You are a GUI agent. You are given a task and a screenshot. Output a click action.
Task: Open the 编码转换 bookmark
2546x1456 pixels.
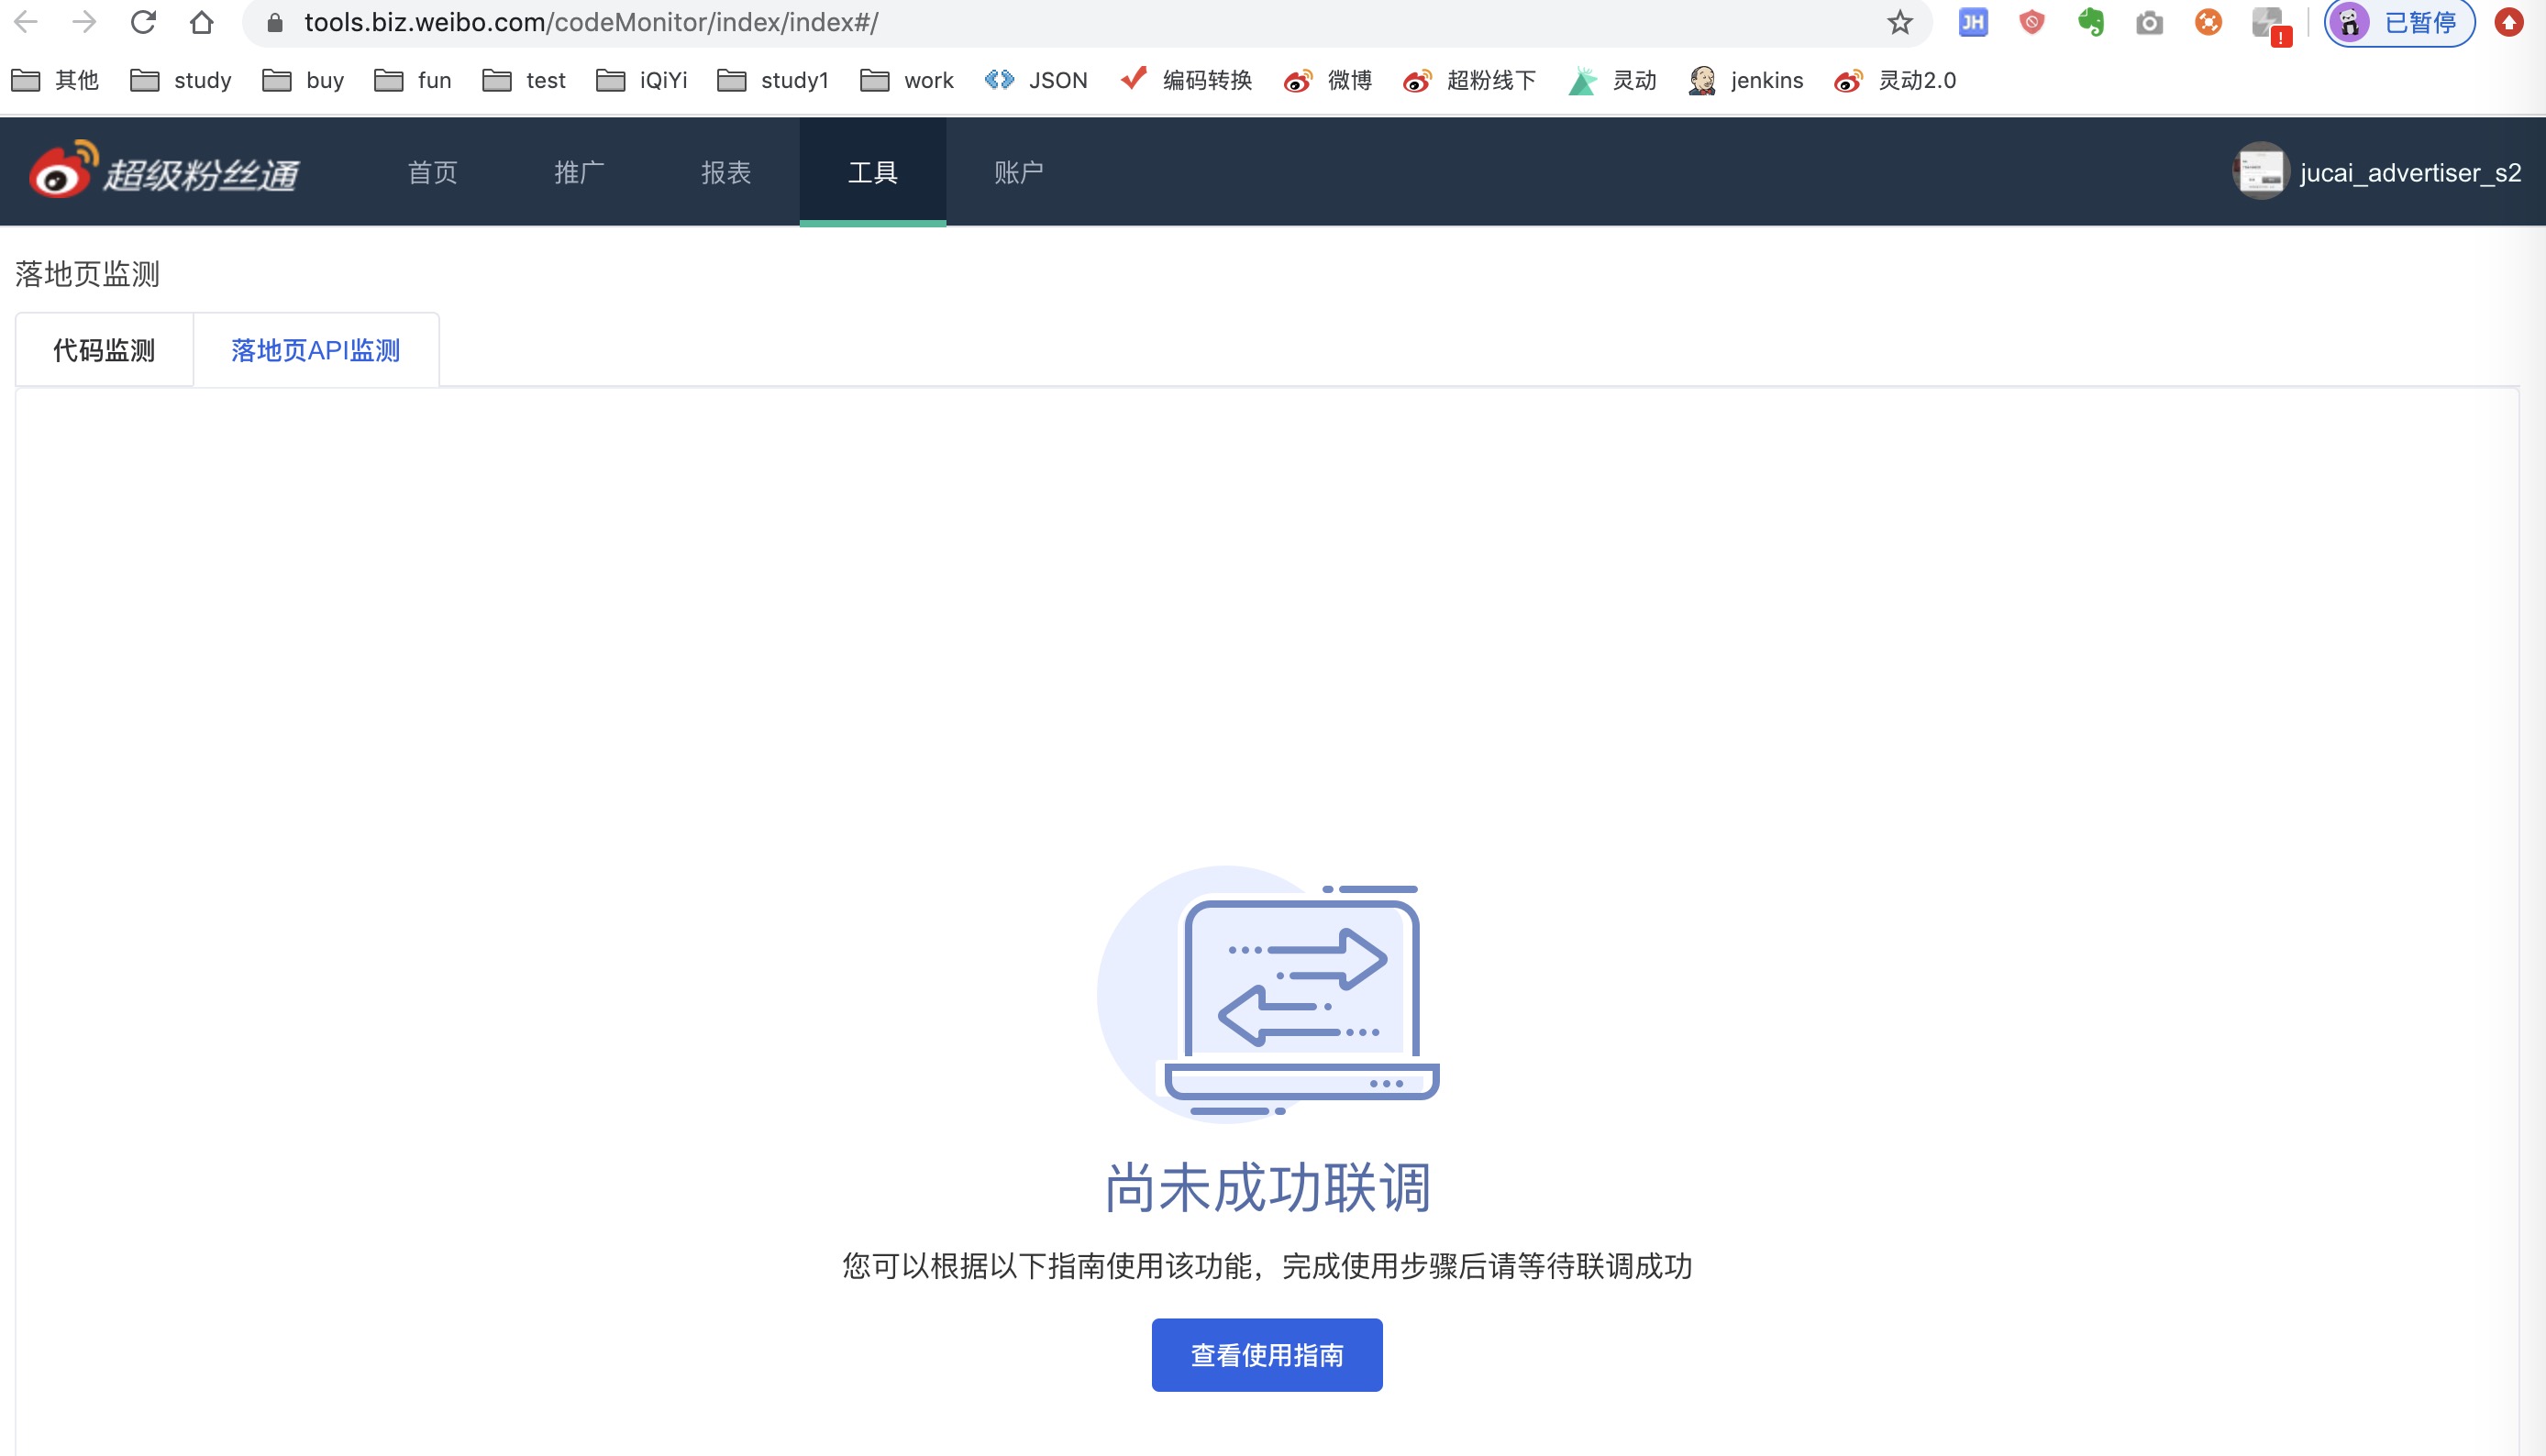click(x=1187, y=80)
